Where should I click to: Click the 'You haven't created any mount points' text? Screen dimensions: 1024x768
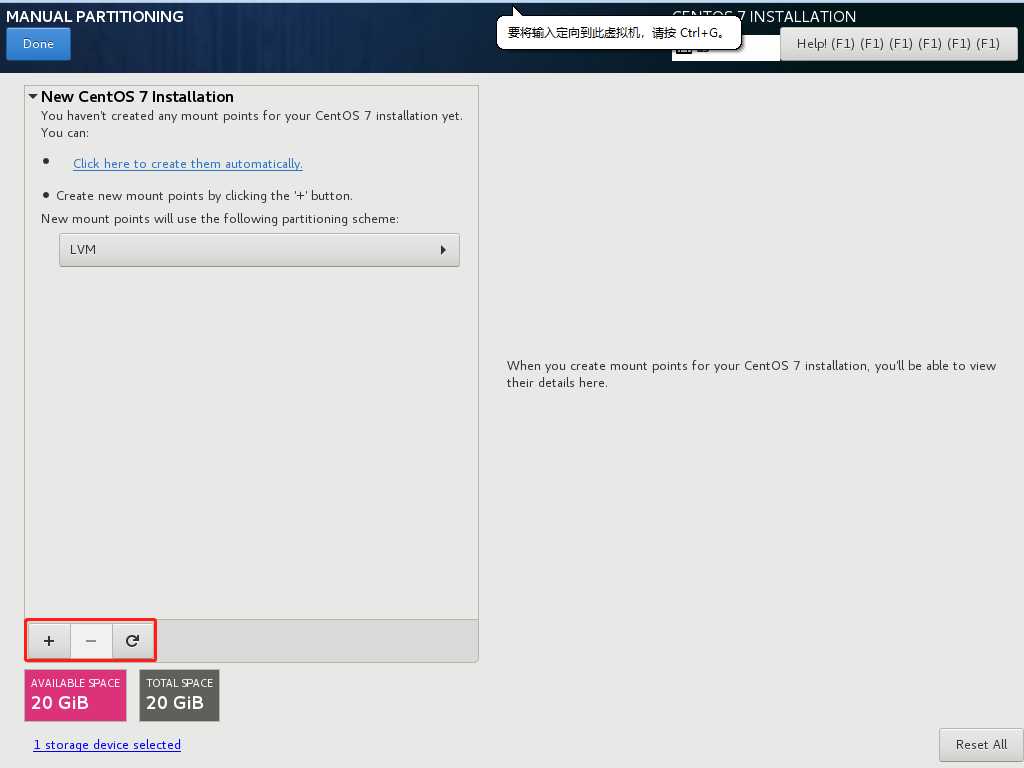(251, 123)
